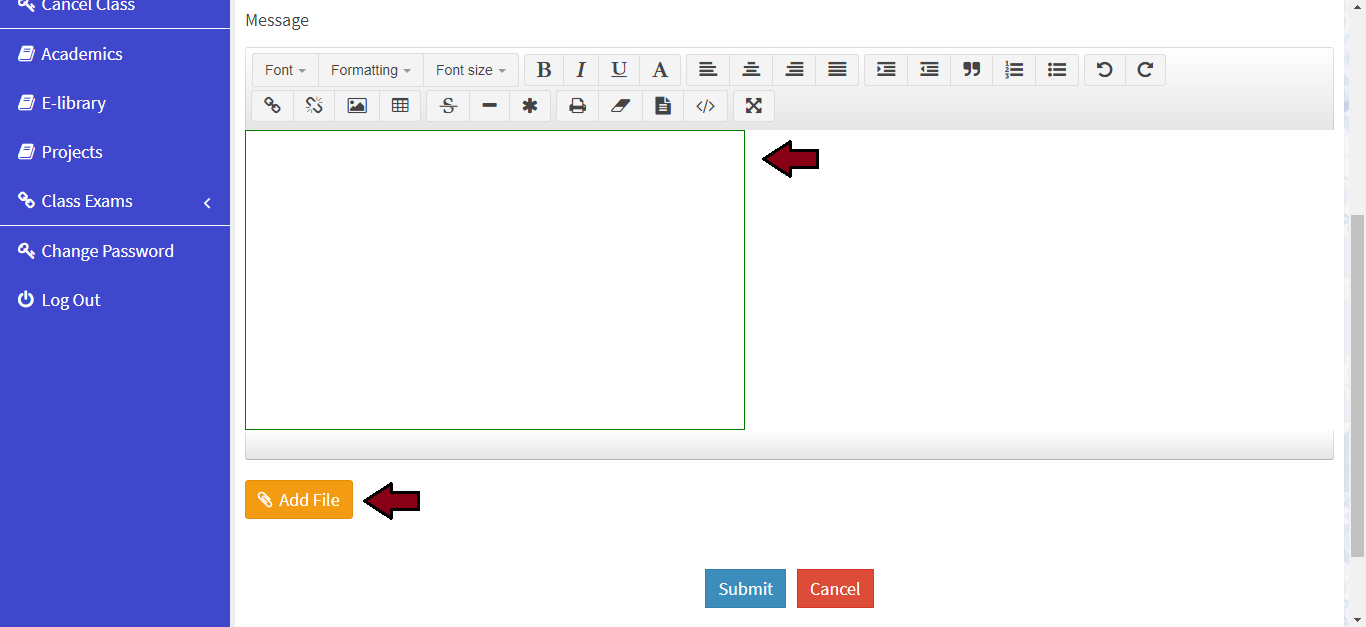The height and width of the screenshot is (627, 1366).
Task: Insert a hyperlink using link icon
Action: (272, 106)
